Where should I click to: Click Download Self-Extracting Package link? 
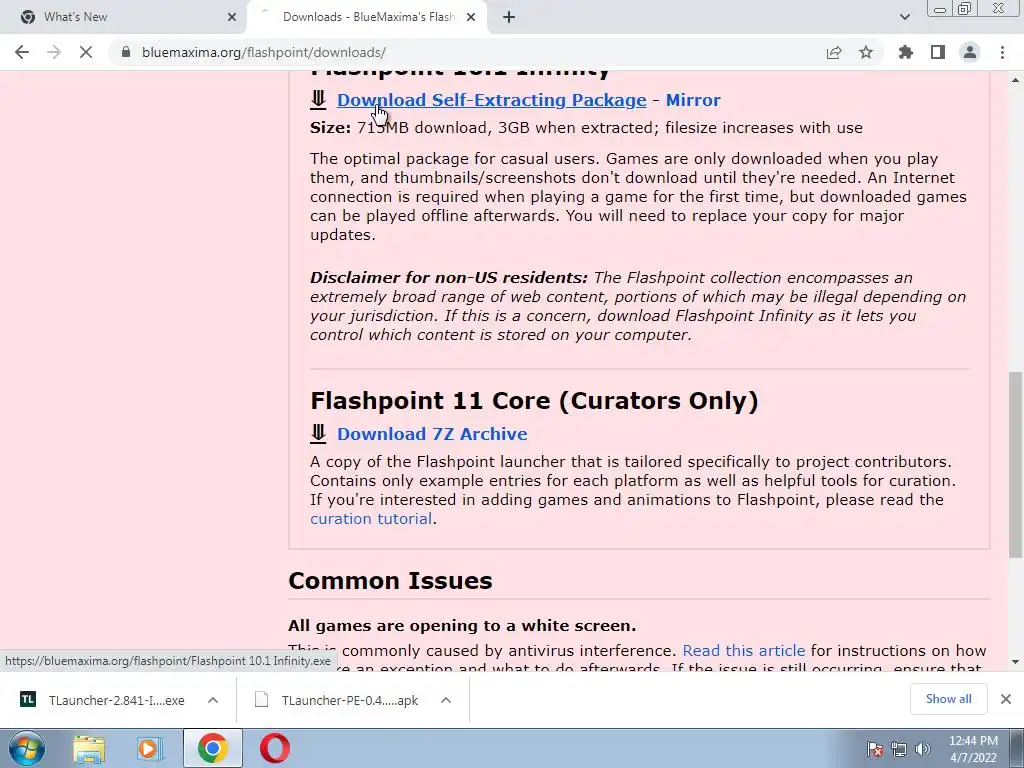(x=491, y=100)
